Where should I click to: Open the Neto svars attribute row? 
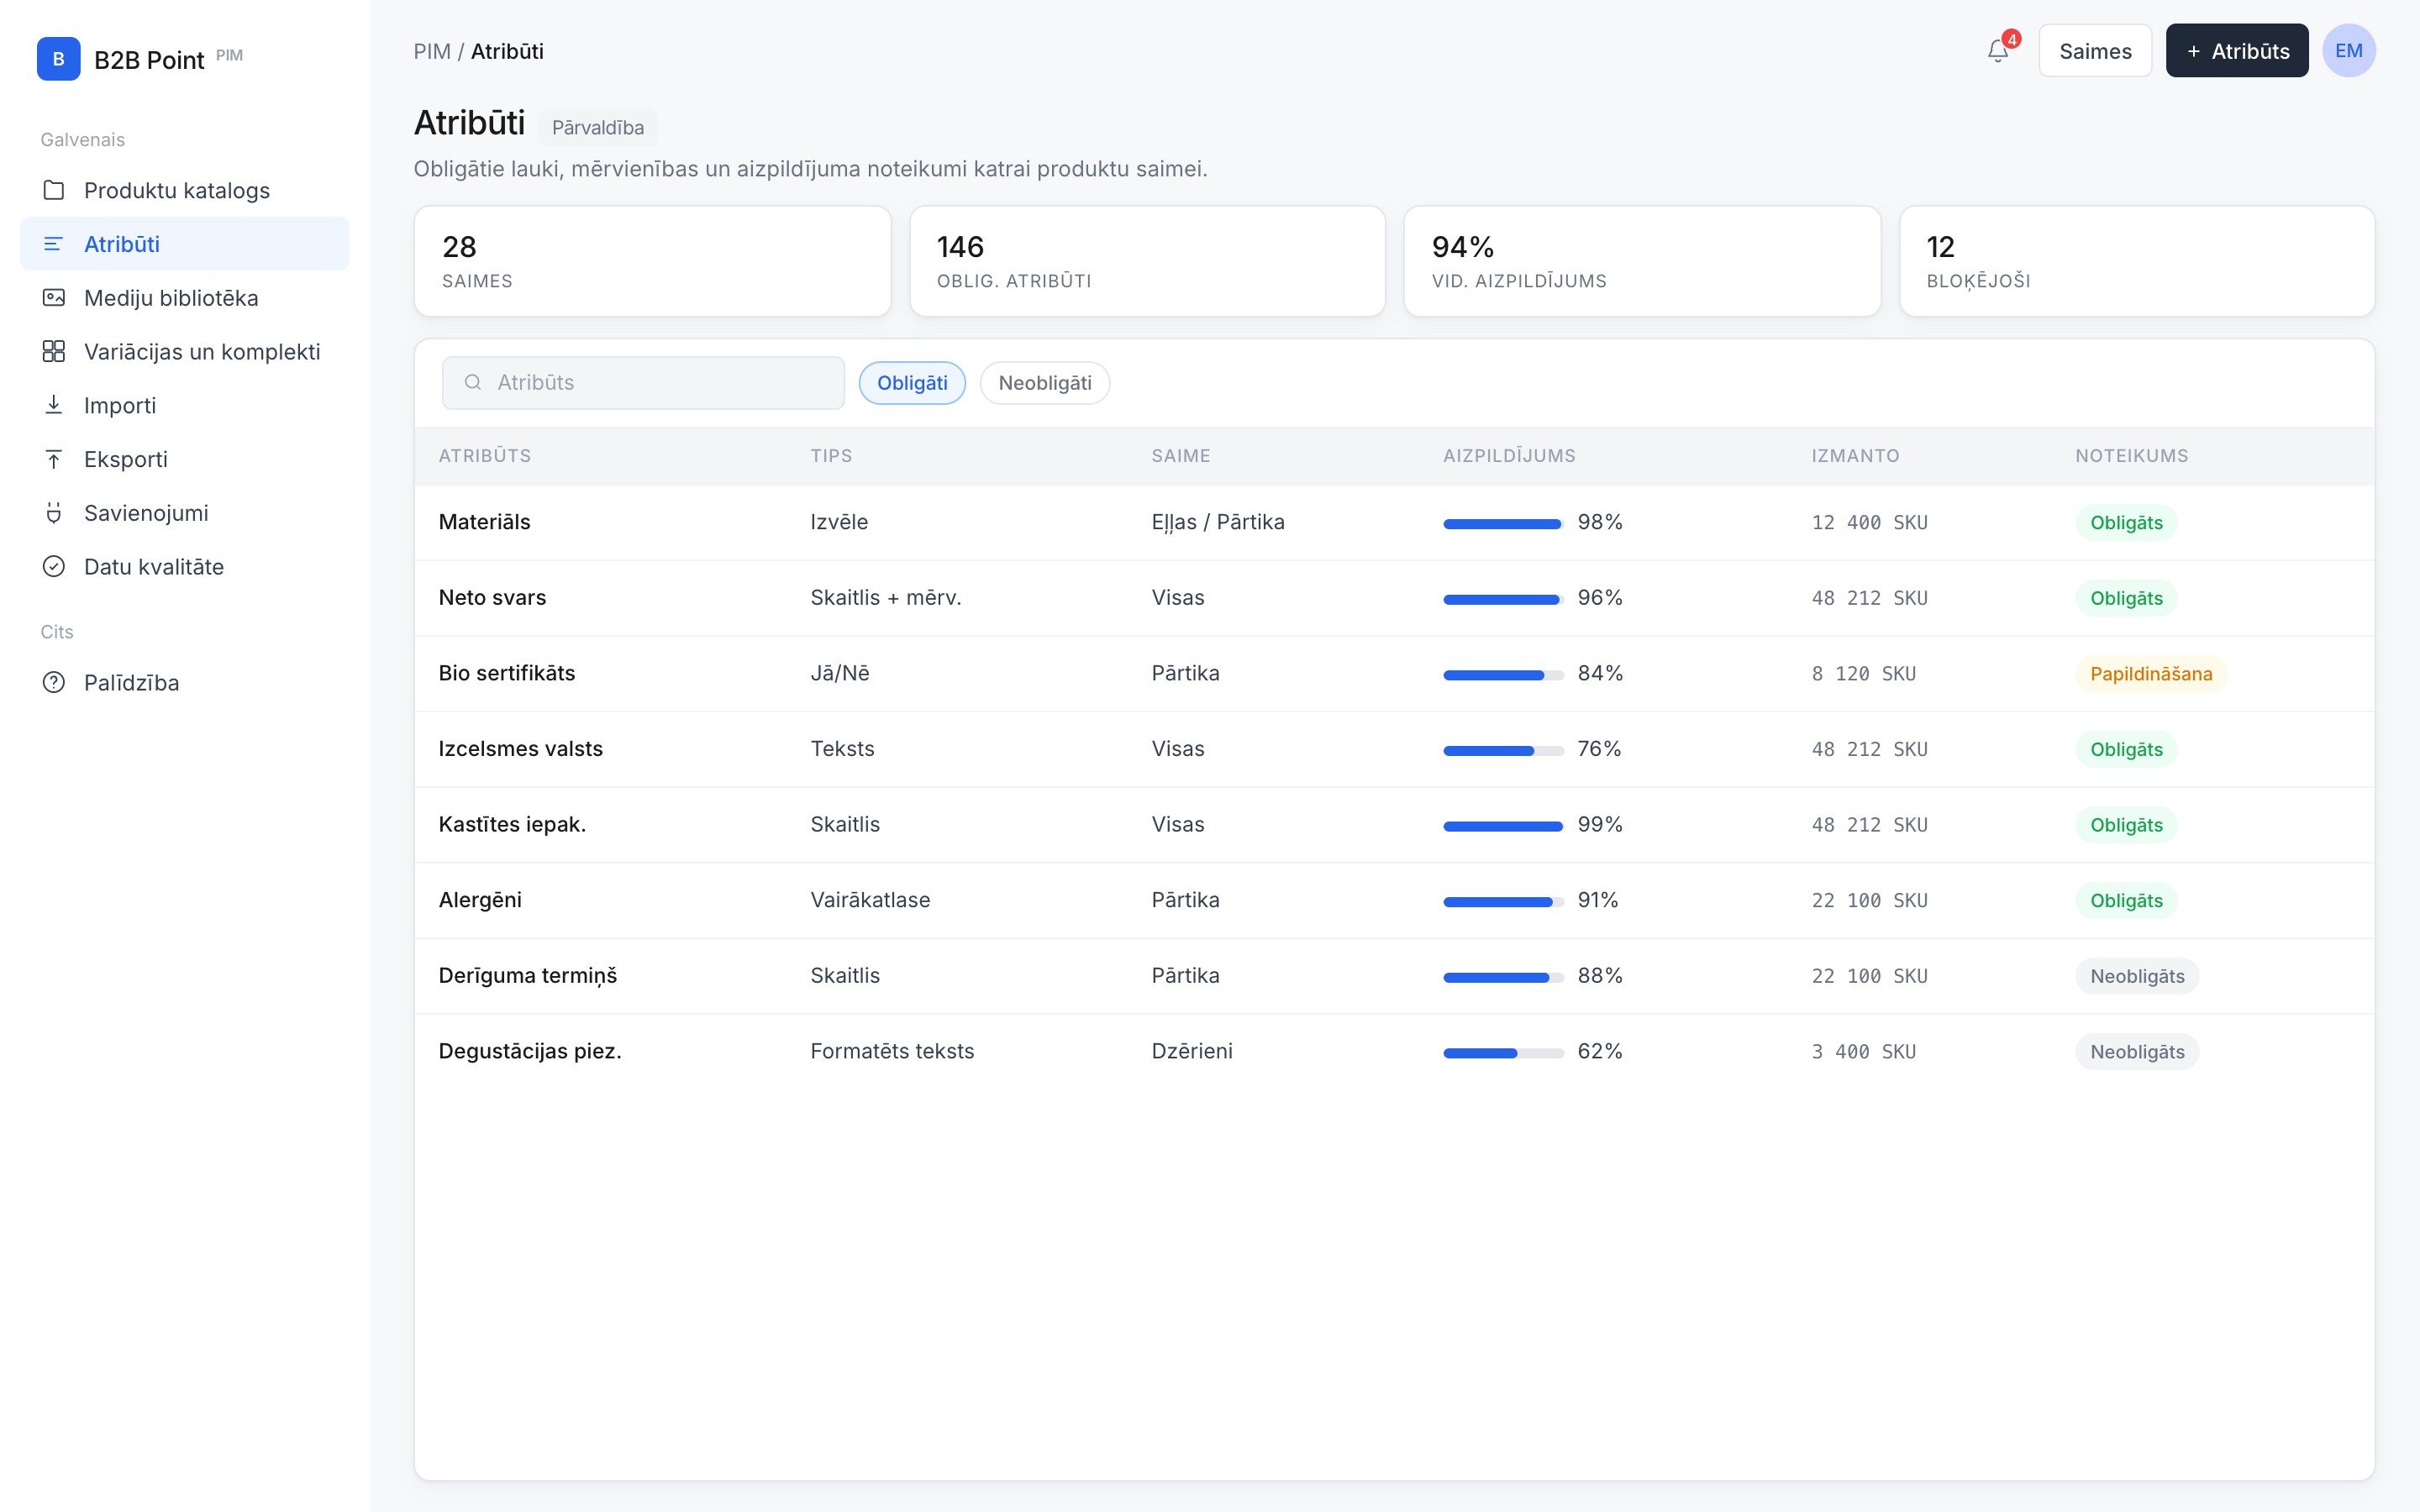coord(1394,598)
